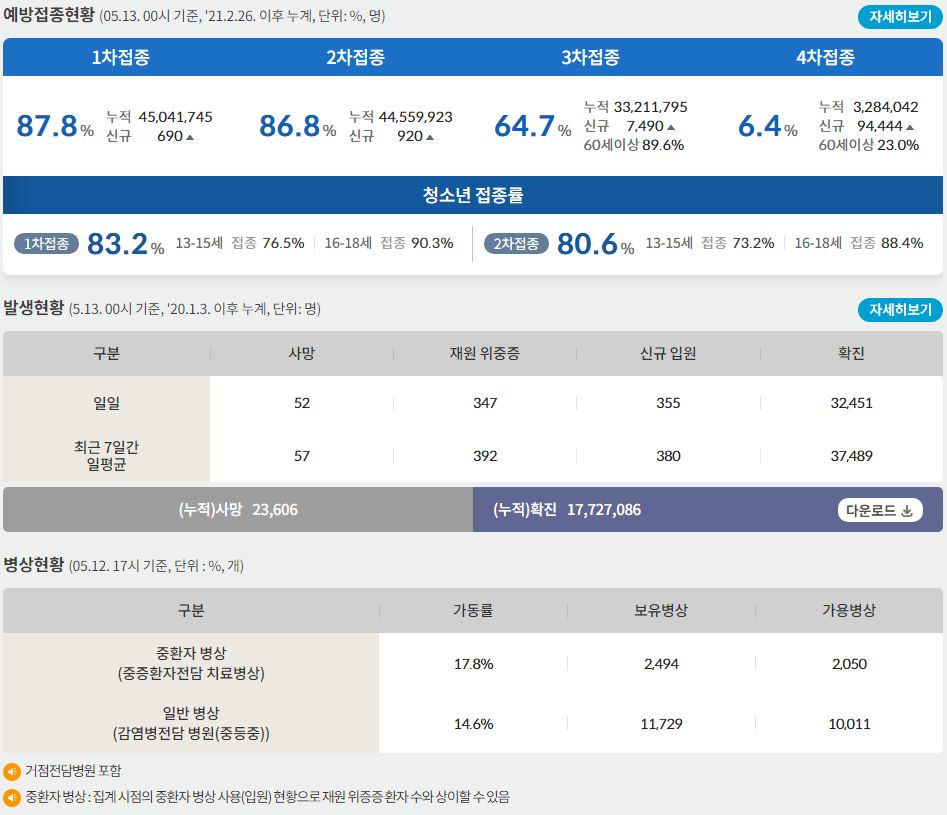This screenshot has width=947, height=815.
Task: Open 자세히보기 for 발생현황 section
Action: (x=900, y=310)
